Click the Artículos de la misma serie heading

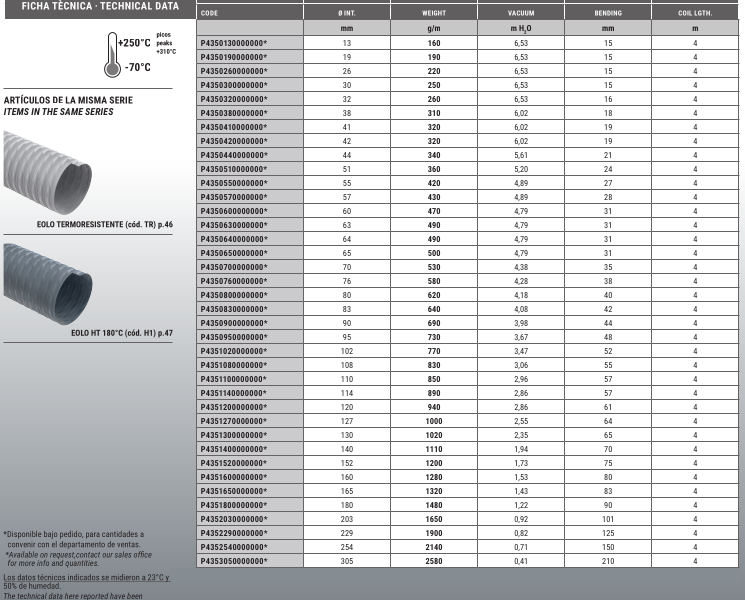point(68,101)
